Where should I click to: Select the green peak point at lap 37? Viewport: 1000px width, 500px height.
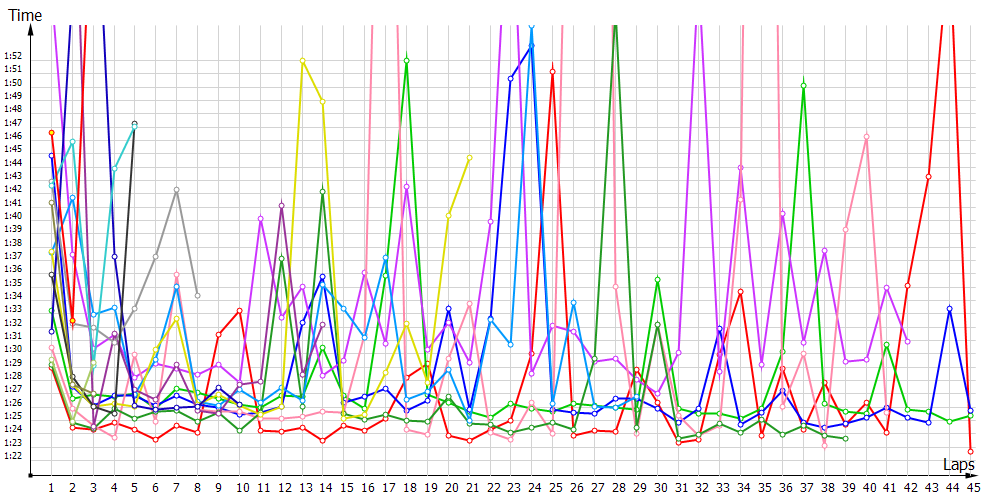click(x=803, y=86)
